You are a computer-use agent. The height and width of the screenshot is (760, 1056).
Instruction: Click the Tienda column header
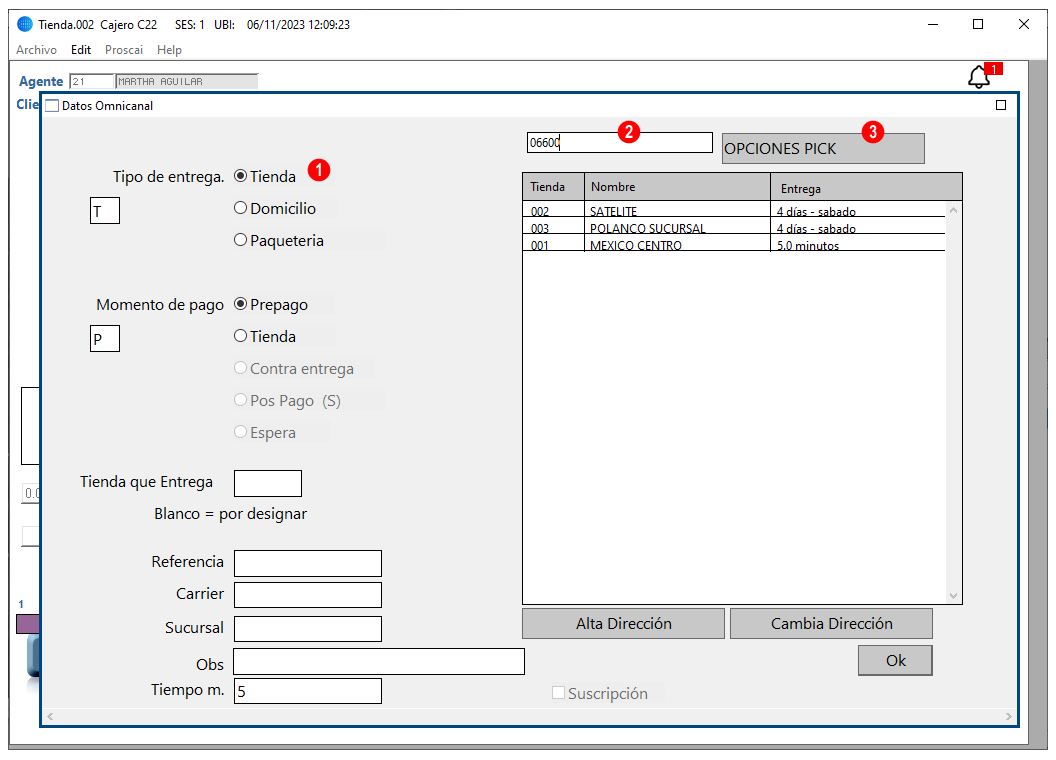coord(554,187)
